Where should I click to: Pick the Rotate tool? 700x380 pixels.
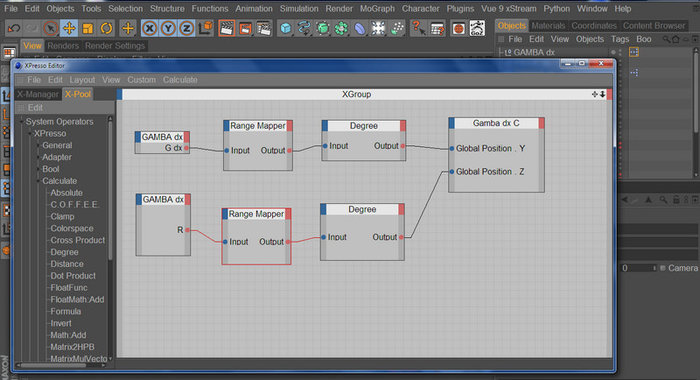coord(106,29)
